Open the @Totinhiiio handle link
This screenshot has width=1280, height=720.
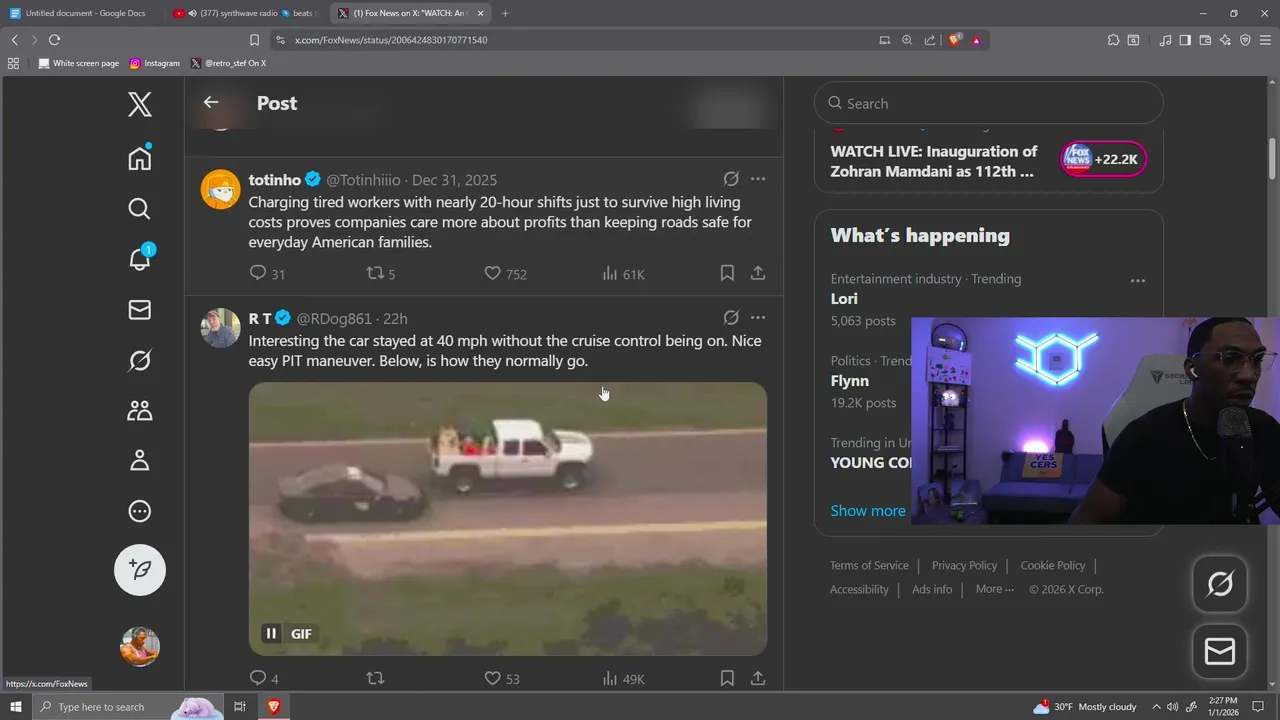[x=363, y=180]
